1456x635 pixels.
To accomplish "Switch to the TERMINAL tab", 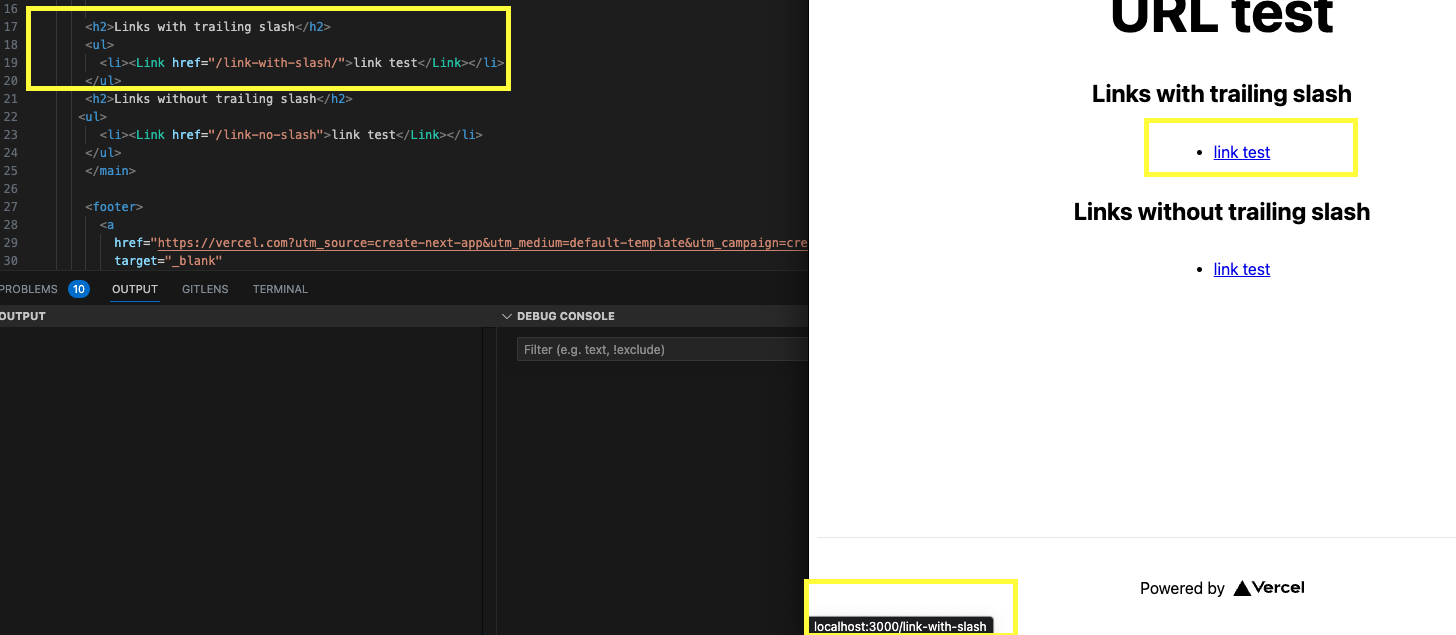I will point(279,289).
